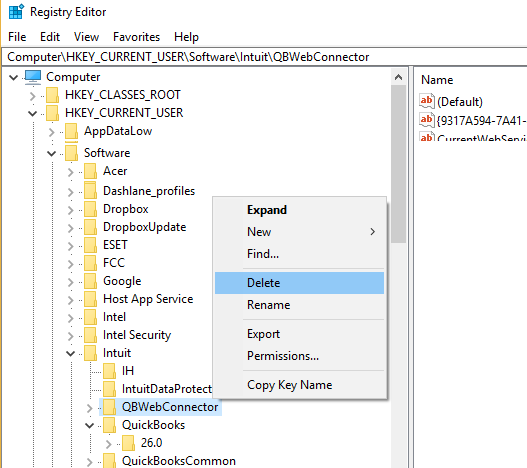
Task: Click the tree pane scrollbar thumb
Action: coord(399,164)
